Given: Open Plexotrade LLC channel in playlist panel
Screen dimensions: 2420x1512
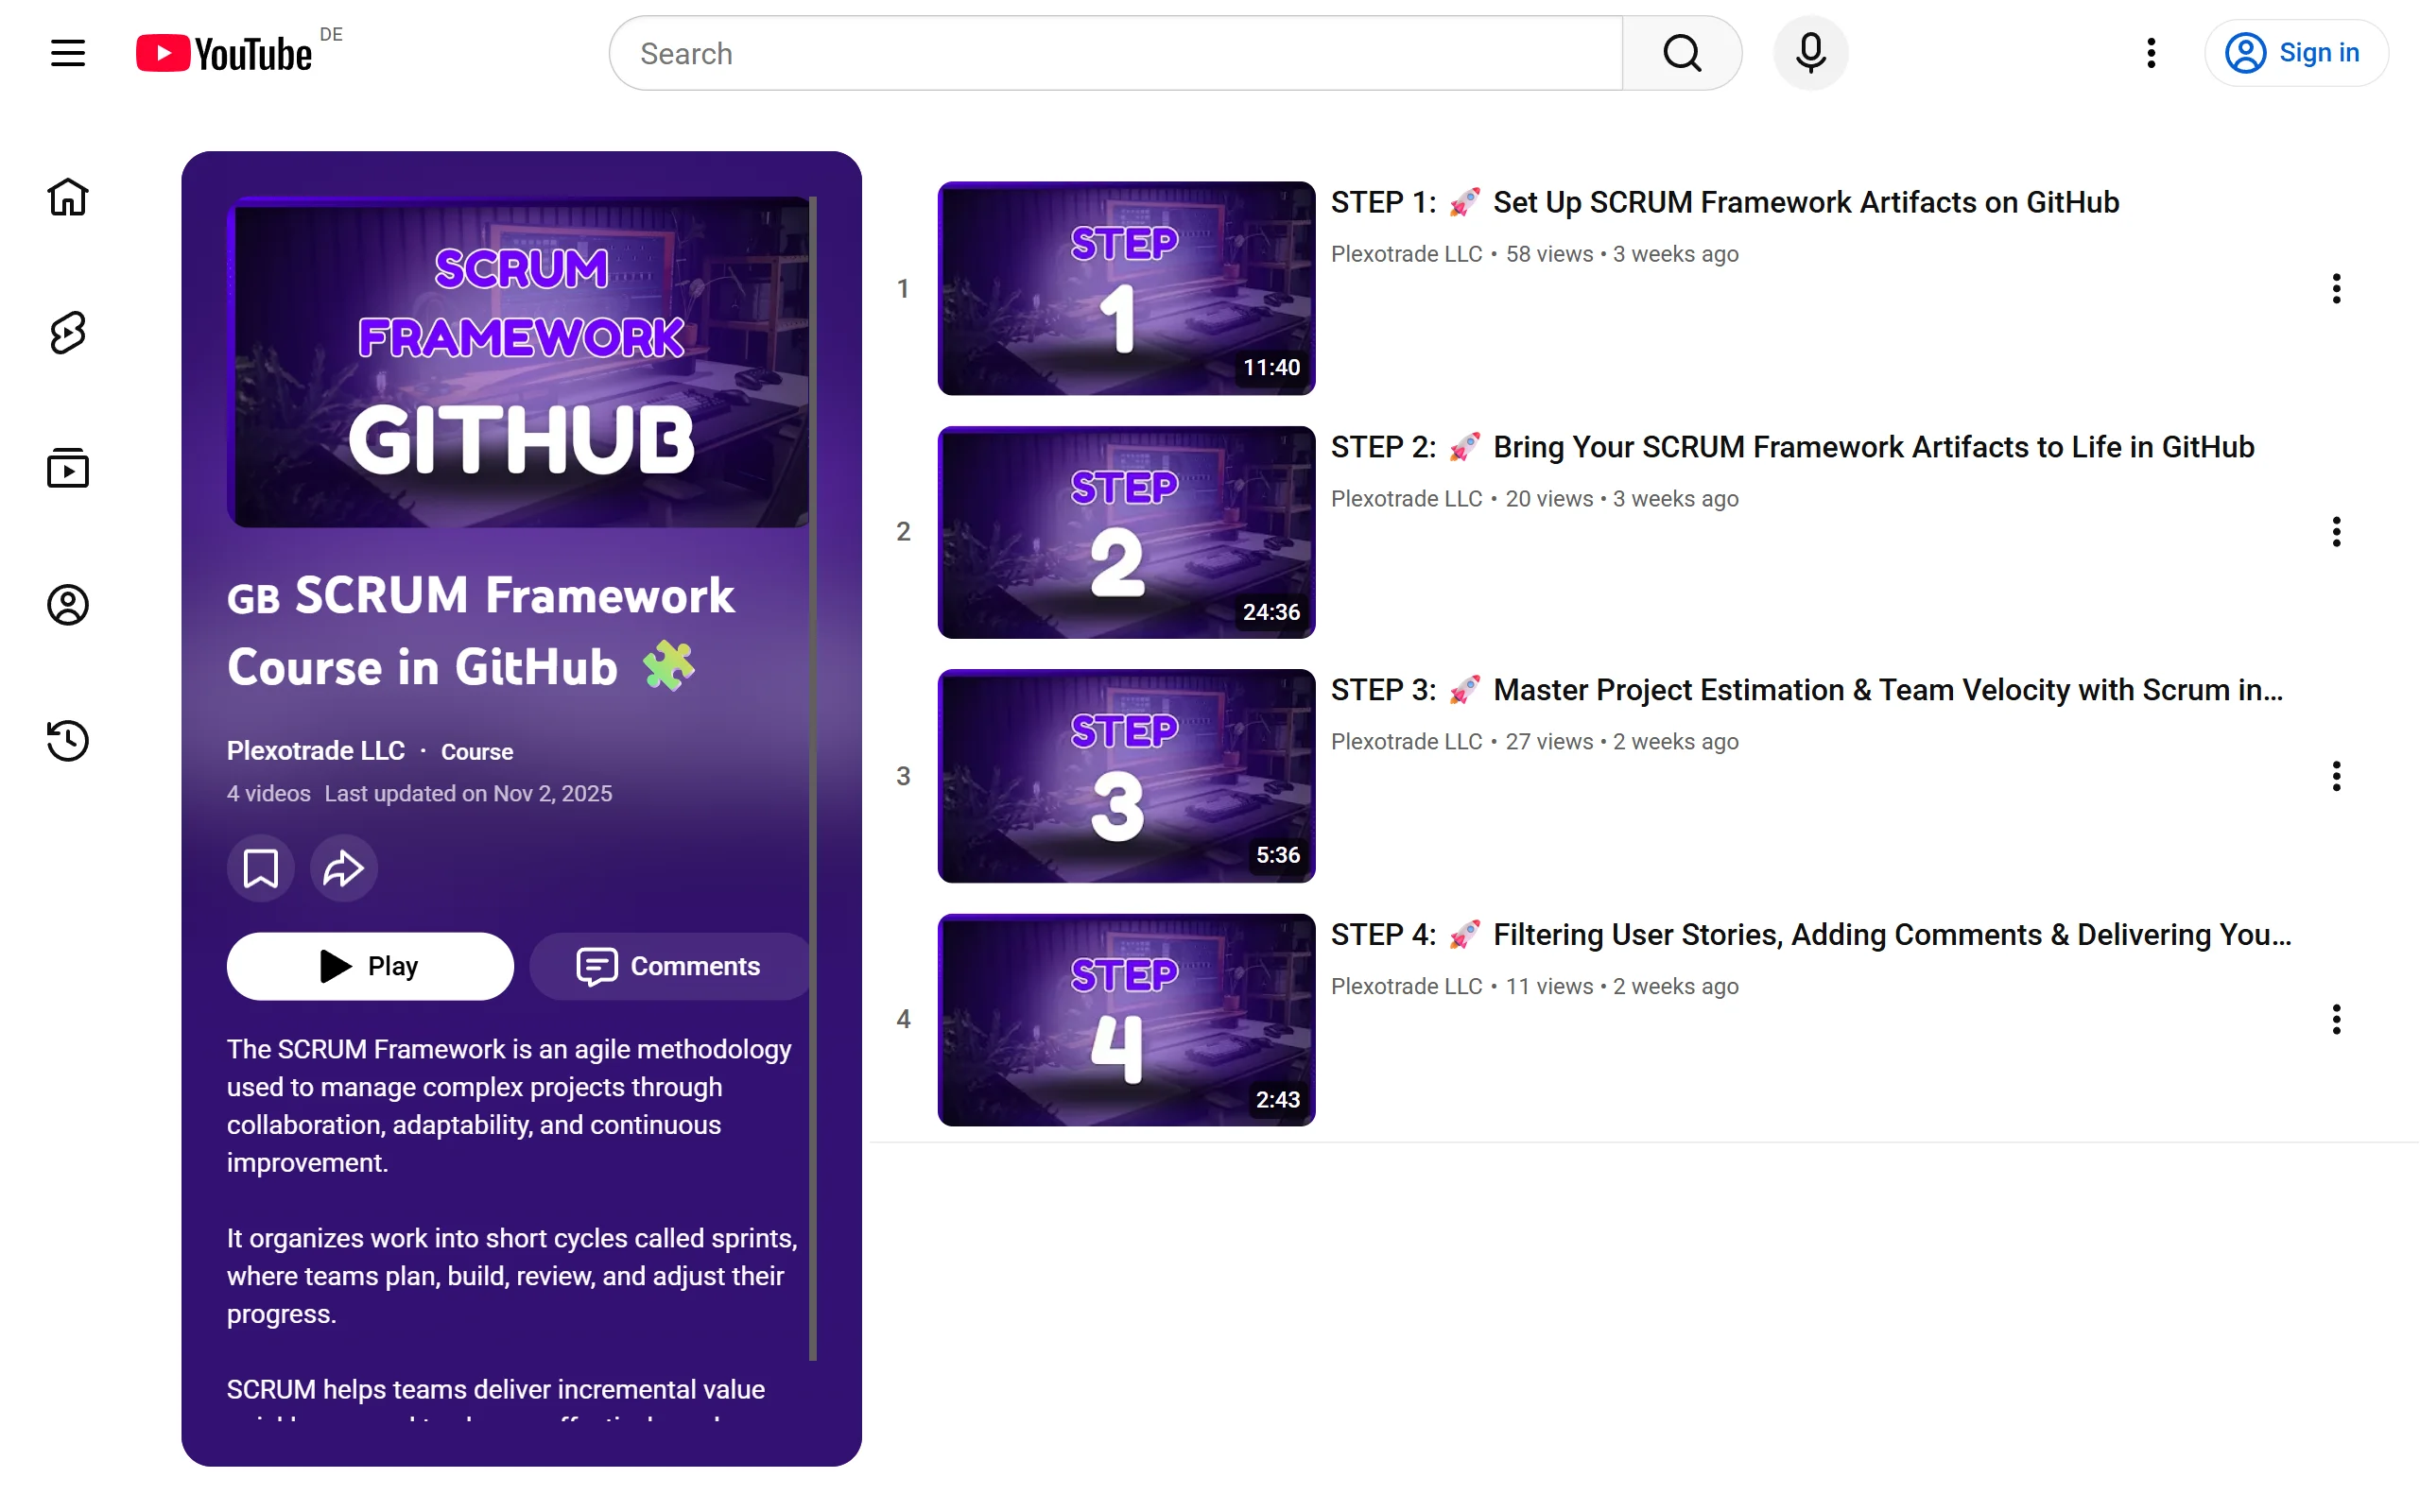Looking at the screenshot, I should pos(316,751).
